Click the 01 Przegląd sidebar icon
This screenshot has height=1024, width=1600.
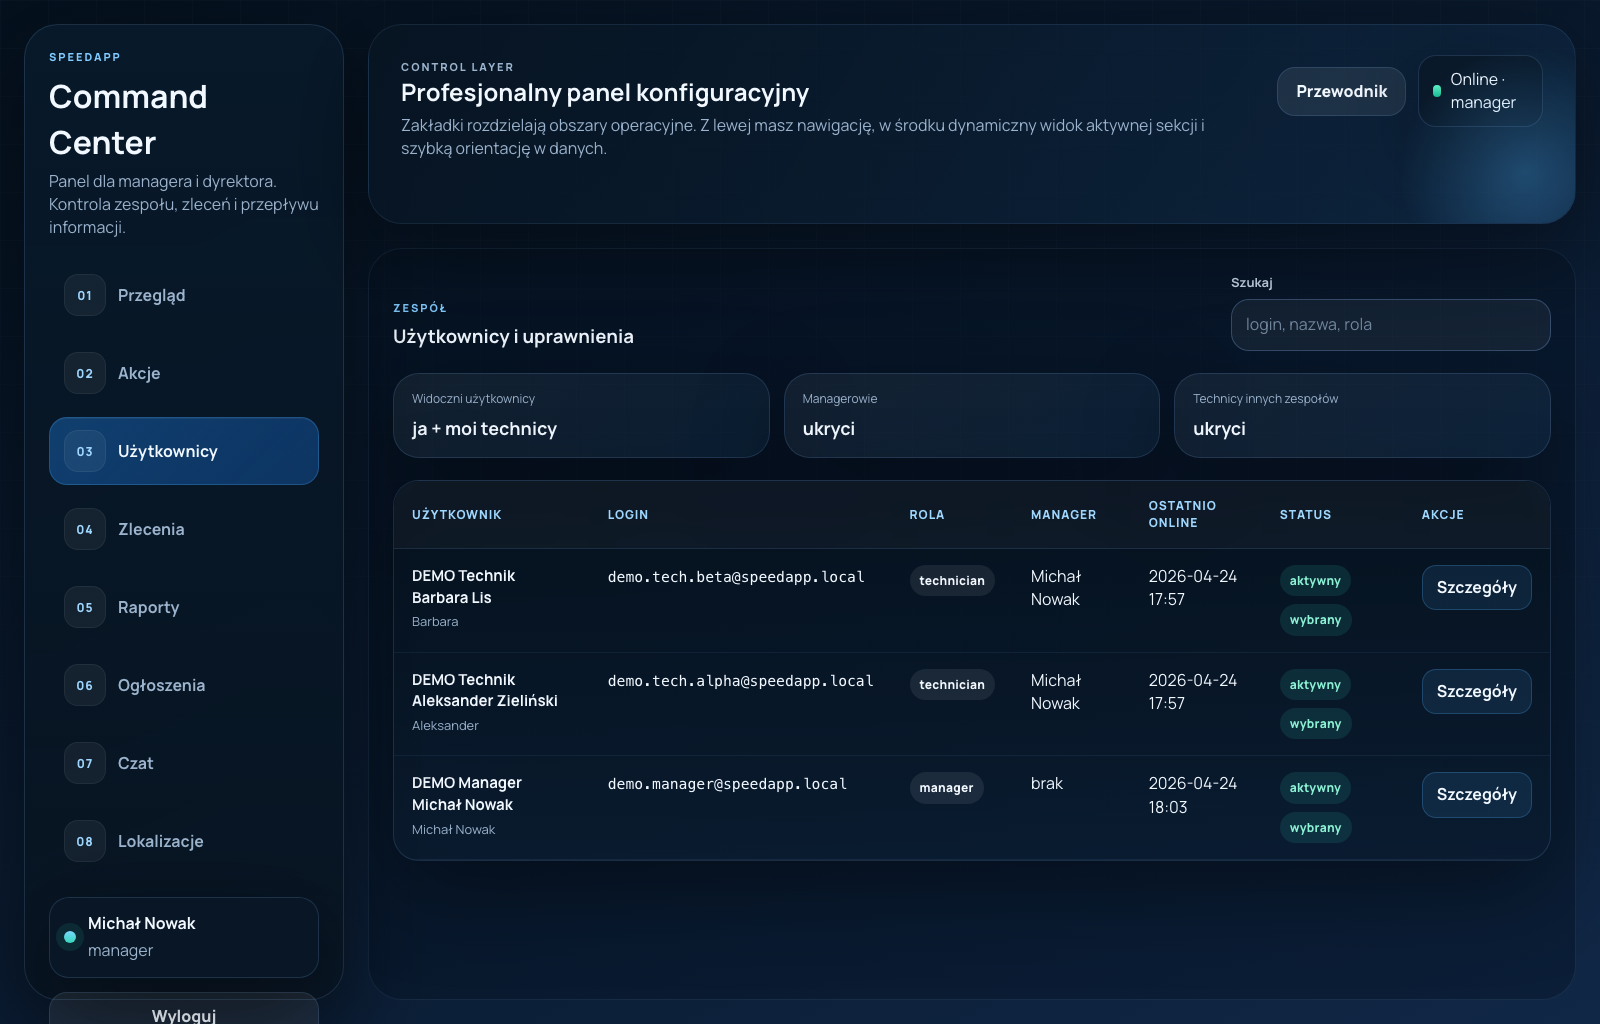(x=84, y=295)
